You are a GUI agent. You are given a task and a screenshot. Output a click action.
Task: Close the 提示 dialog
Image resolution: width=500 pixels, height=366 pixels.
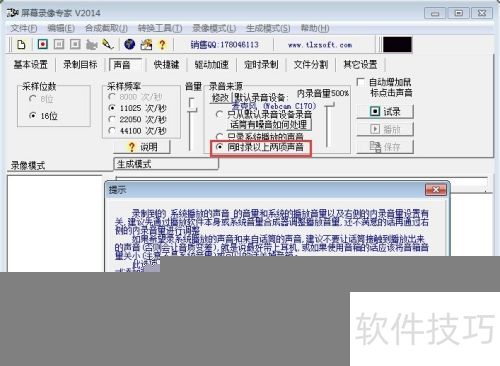click(436, 189)
